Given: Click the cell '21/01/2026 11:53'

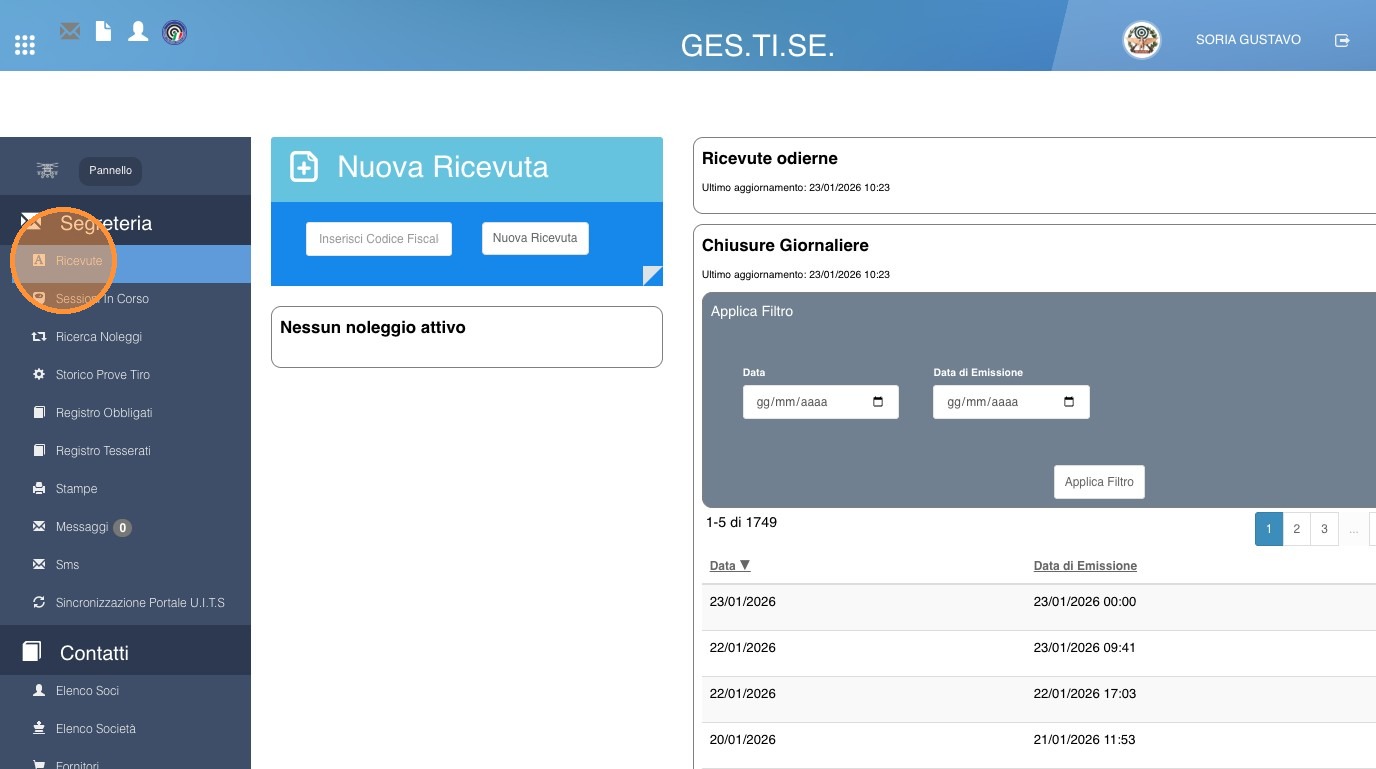Looking at the screenshot, I should [1085, 740].
